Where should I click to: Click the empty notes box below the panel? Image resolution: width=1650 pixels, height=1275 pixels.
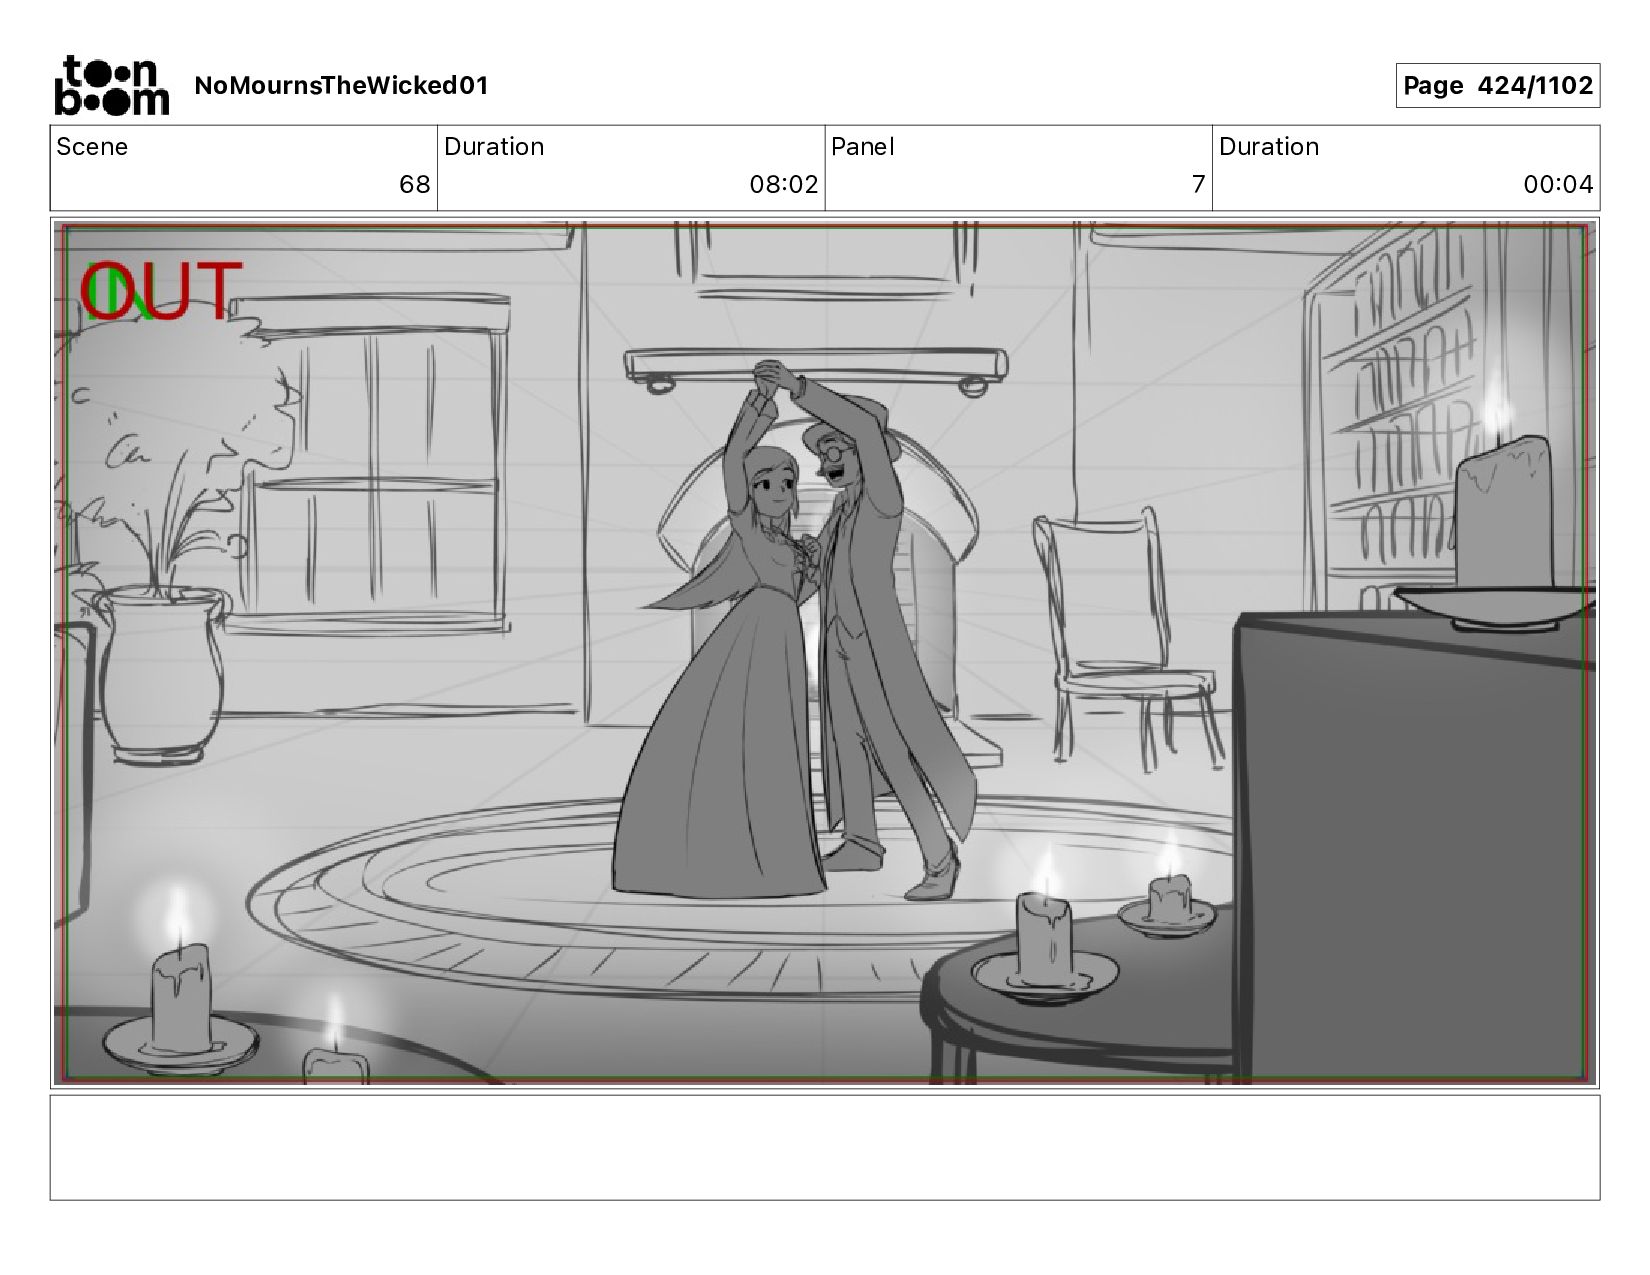point(825,1147)
